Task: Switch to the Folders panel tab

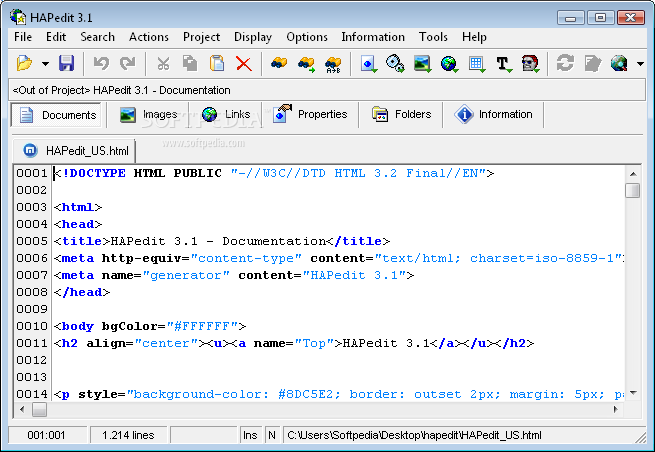Action: tap(401, 114)
